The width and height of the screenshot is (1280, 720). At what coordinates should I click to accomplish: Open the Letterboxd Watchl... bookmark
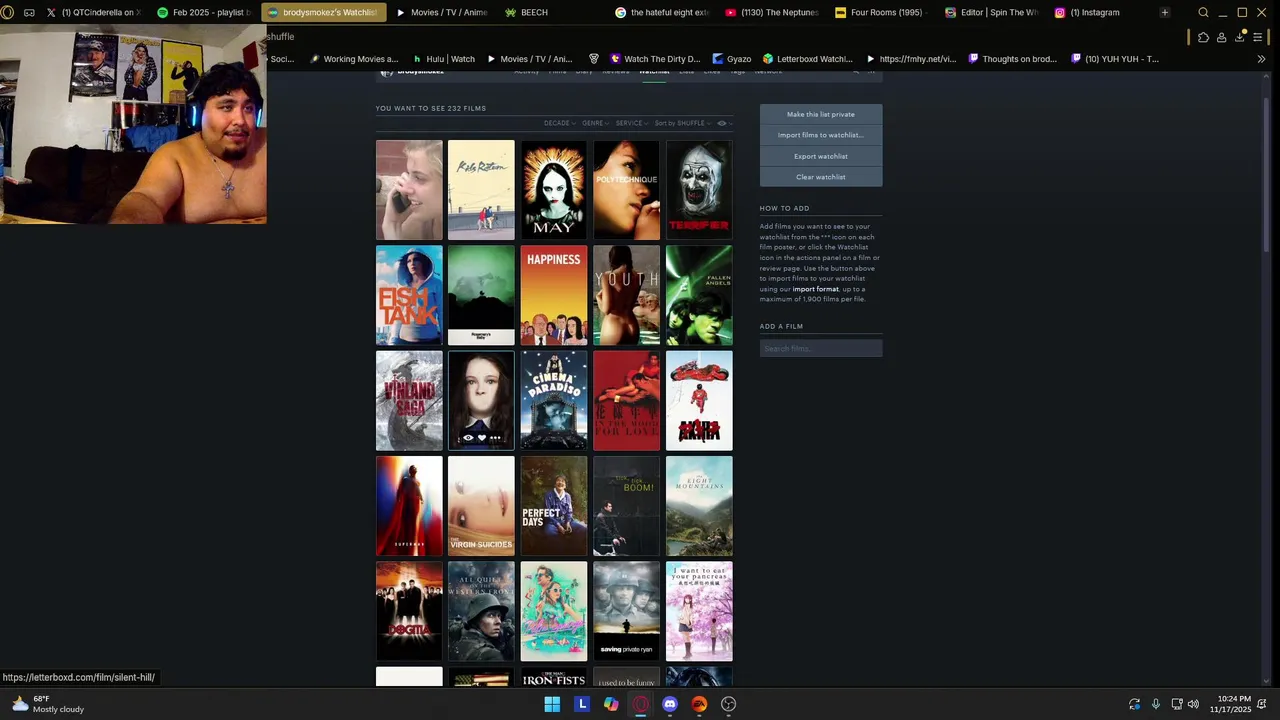point(807,59)
